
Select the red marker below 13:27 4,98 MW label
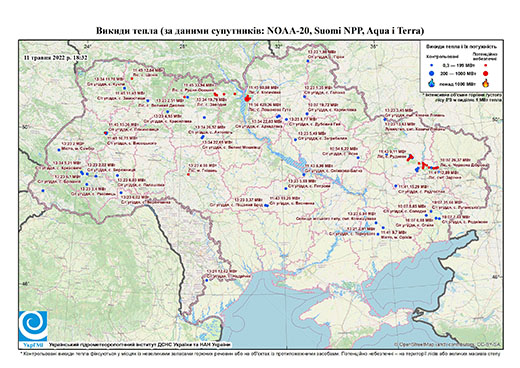coord(189,174)
